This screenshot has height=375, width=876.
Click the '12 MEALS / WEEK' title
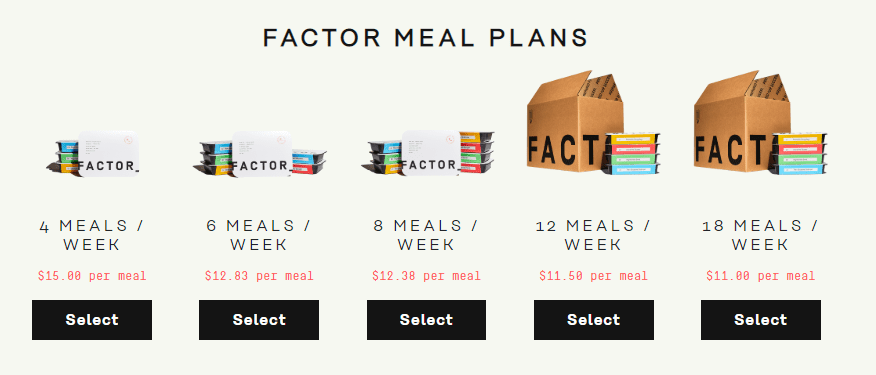point(593,235)
